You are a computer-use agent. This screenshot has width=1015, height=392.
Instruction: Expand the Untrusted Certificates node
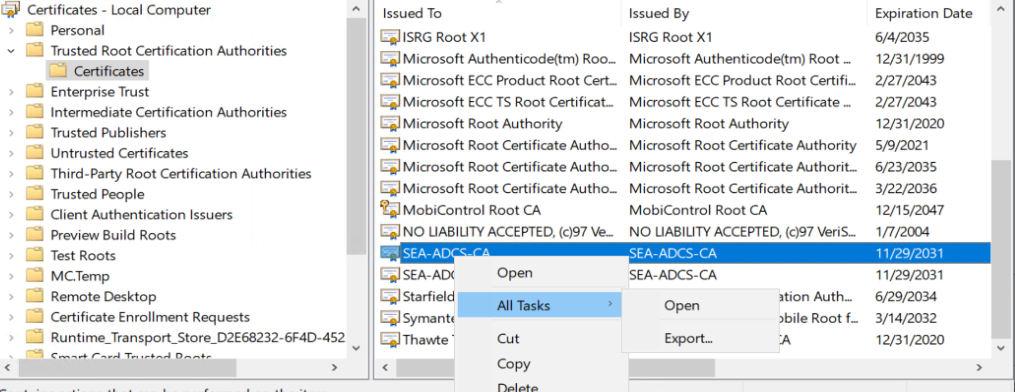[11, 153]
